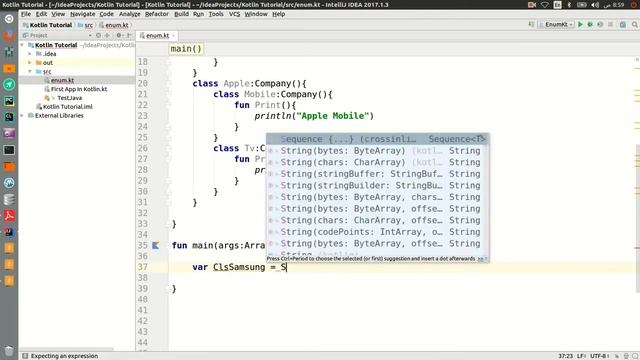640x360 pixels.
Task: Click the LF line separator in status bar
Action: click(581, 356)
